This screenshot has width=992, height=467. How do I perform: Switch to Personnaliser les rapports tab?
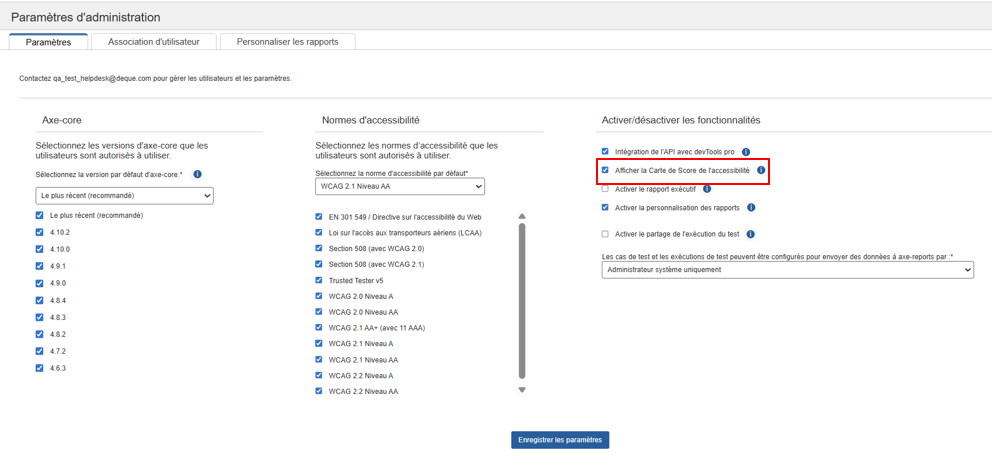coord(287,42)
